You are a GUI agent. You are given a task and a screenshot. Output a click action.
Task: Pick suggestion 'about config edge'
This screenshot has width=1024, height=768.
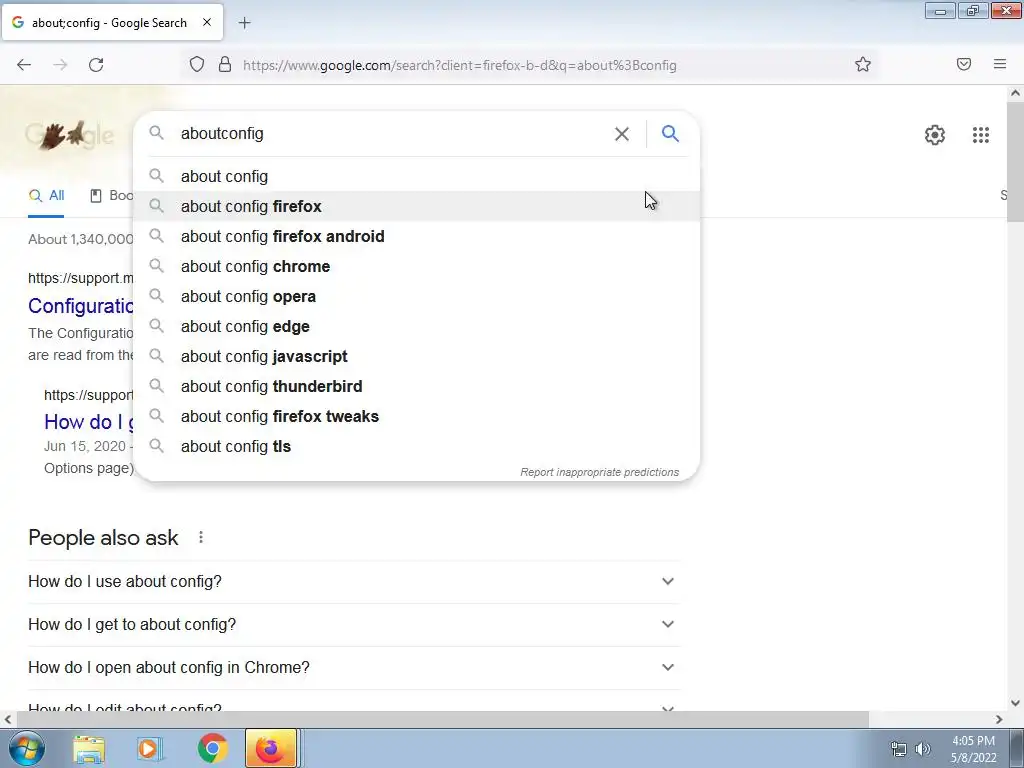tap(417, 327)
